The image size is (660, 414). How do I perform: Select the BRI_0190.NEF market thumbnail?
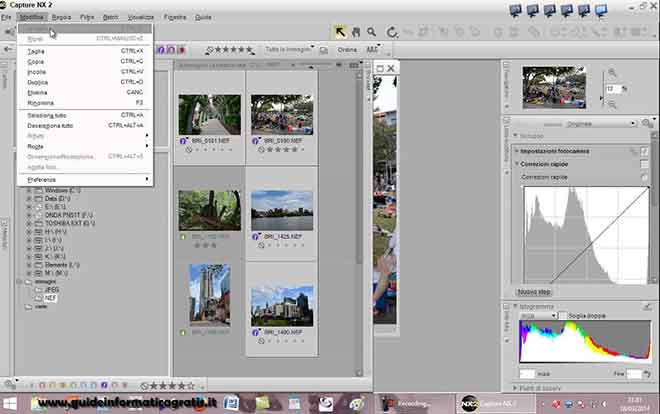tap(282, 114)
